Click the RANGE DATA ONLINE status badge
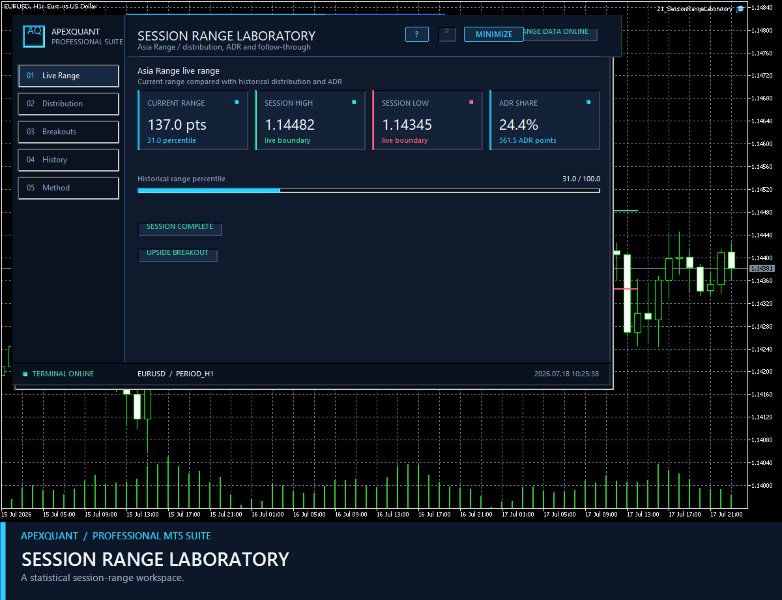The height and width of the screenshot is (600, 782). (x=560, y=32)
